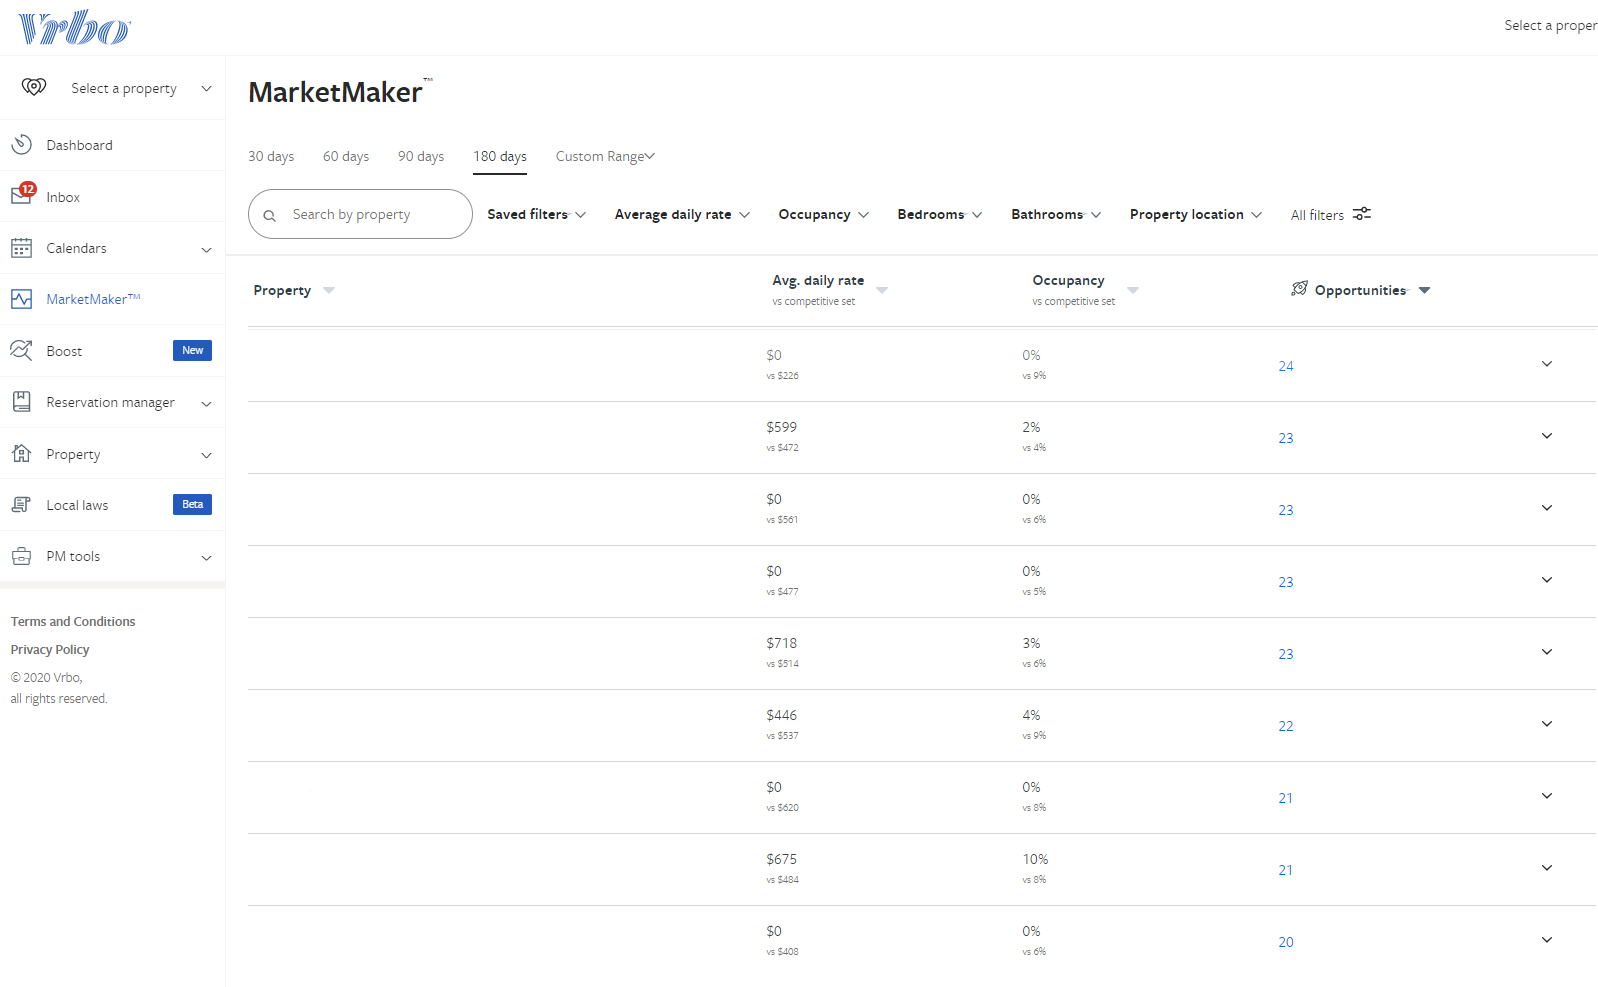
Task: Switch to 90 days tab
Action: point(421,156)
